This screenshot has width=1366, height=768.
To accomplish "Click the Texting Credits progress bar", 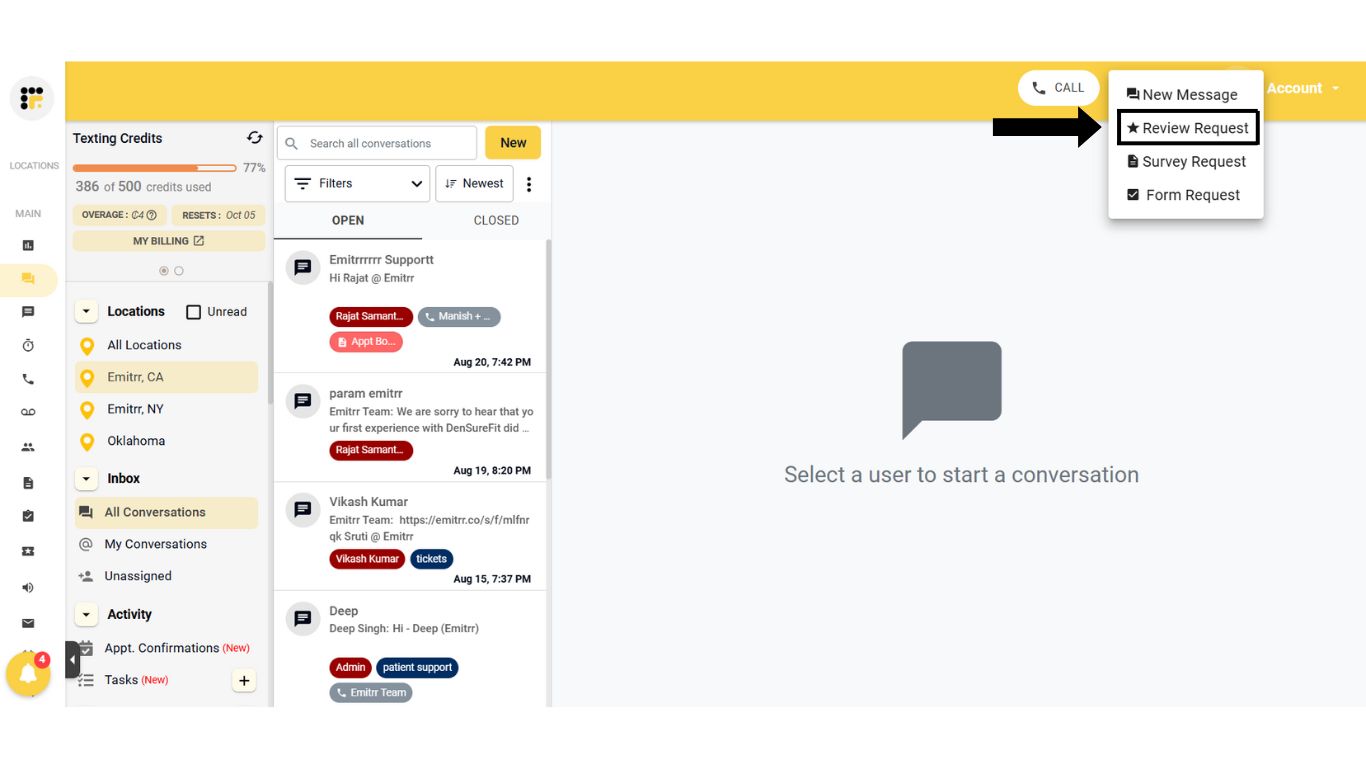I will 153,168.
